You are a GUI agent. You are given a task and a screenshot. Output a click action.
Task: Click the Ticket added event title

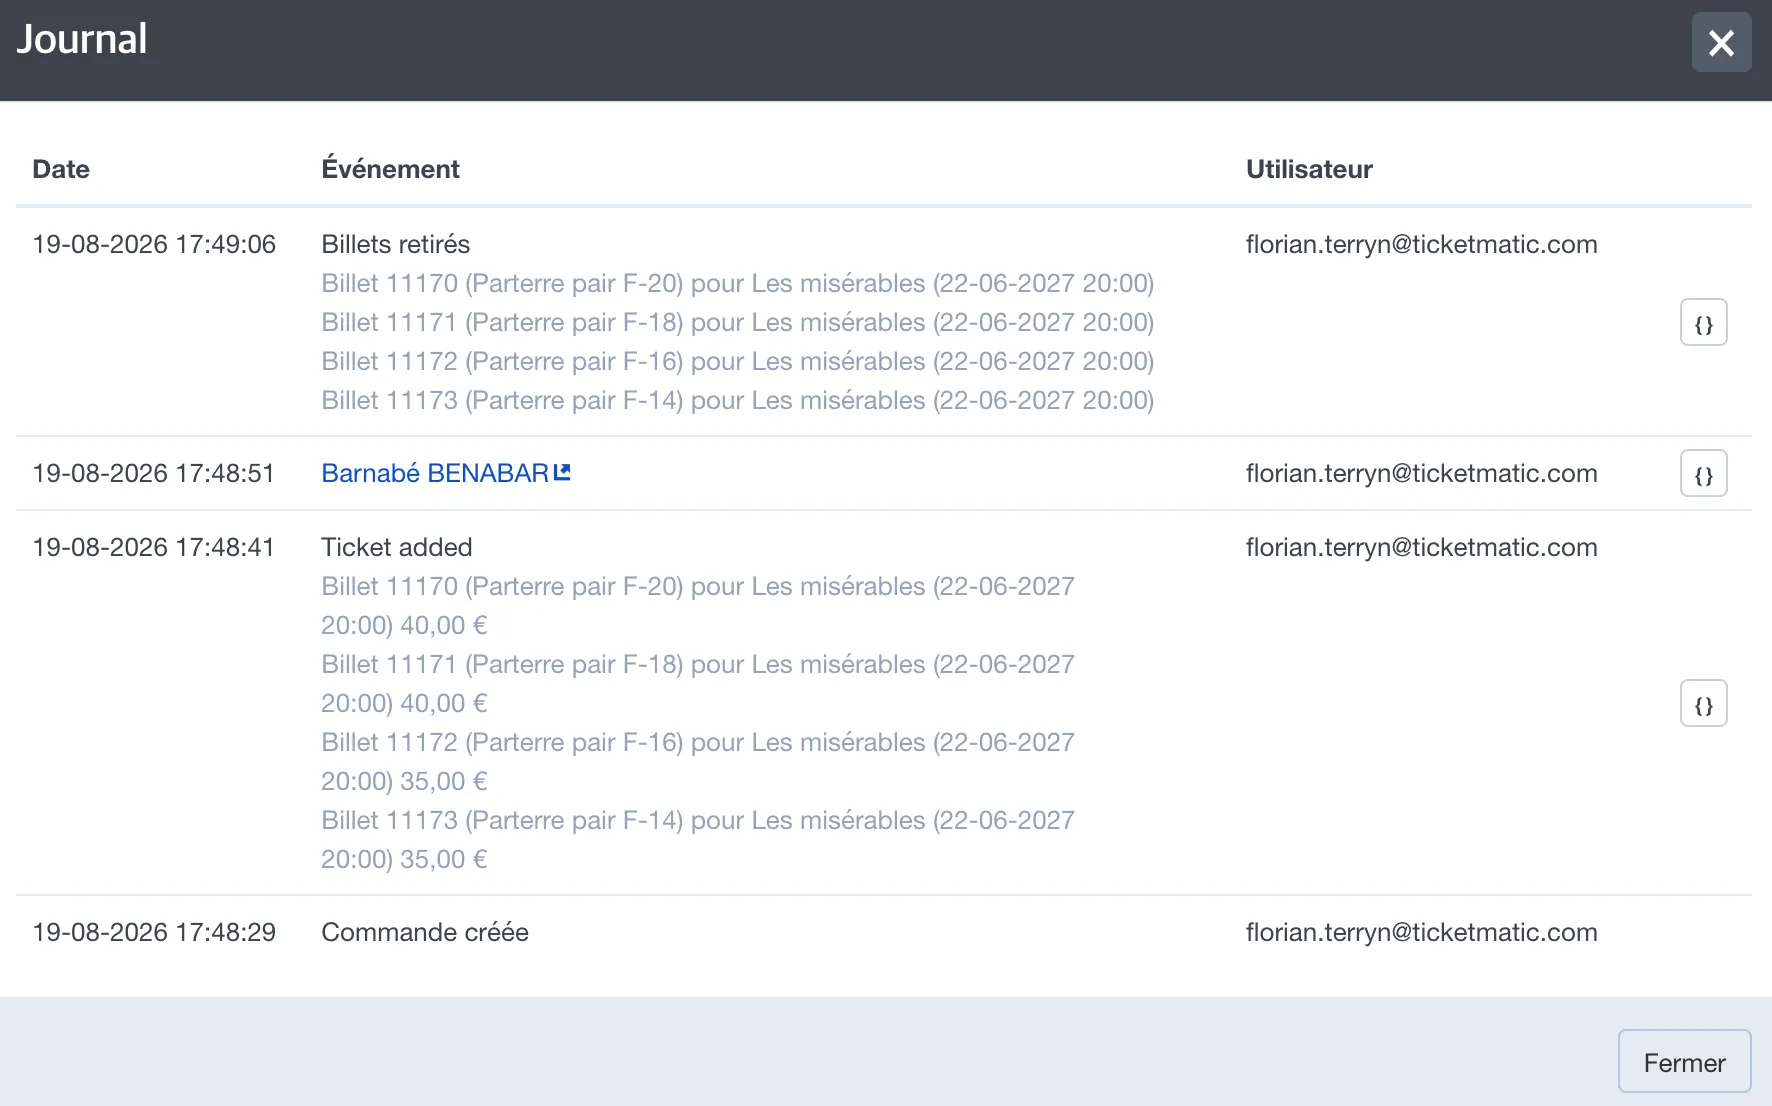pyautogui.click(x=397, y=547)
